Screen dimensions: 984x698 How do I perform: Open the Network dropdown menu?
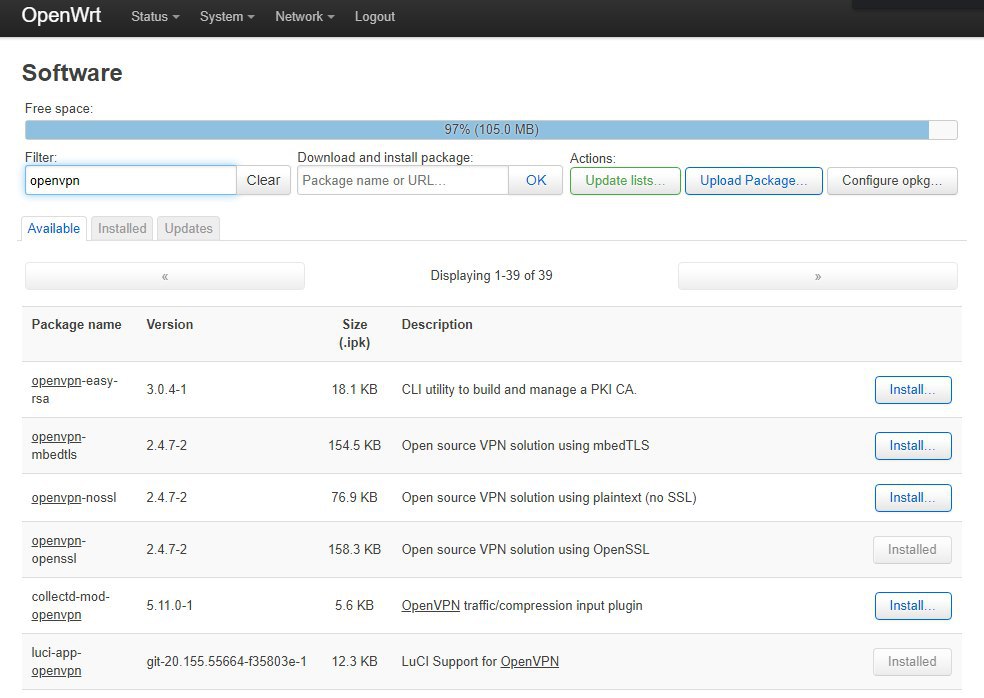click(304, 17)
